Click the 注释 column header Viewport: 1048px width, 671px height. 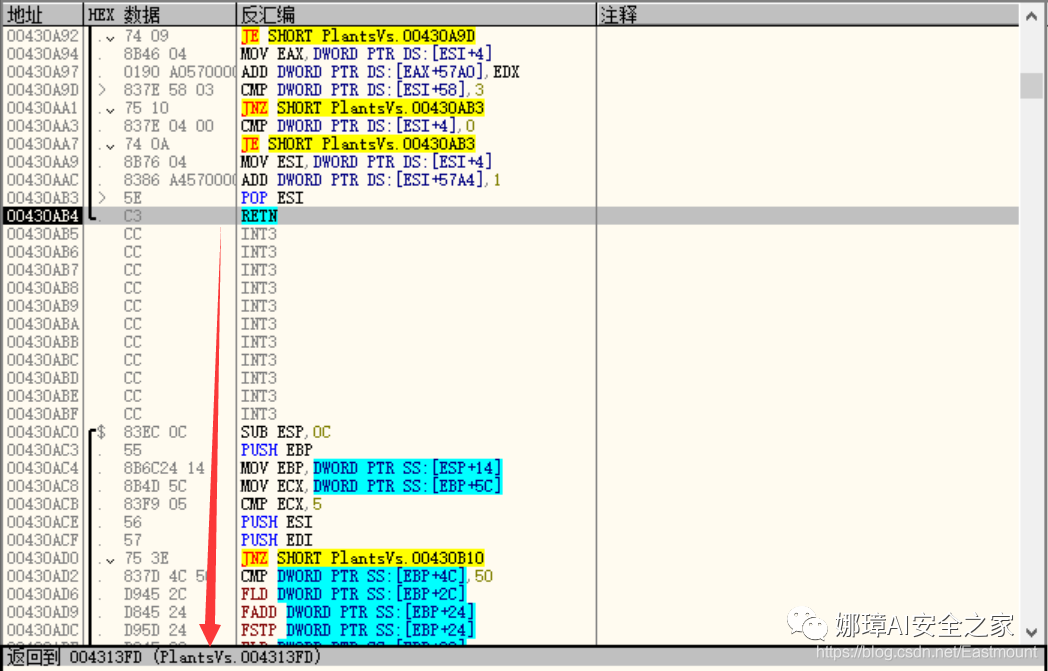808,15
